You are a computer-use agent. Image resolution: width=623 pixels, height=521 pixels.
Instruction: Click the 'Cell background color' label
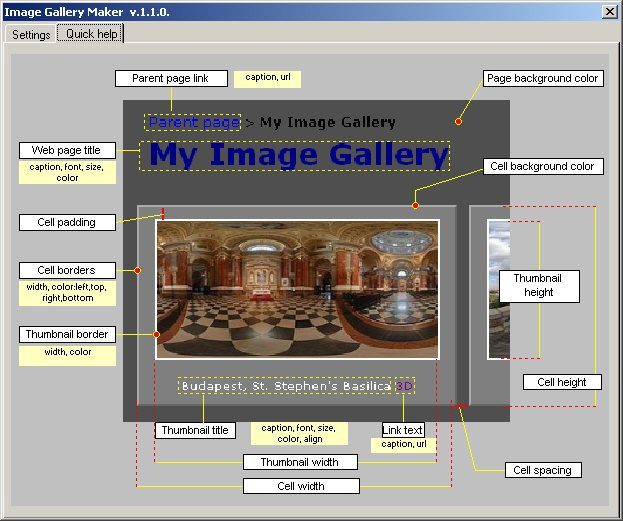[543, 166]
